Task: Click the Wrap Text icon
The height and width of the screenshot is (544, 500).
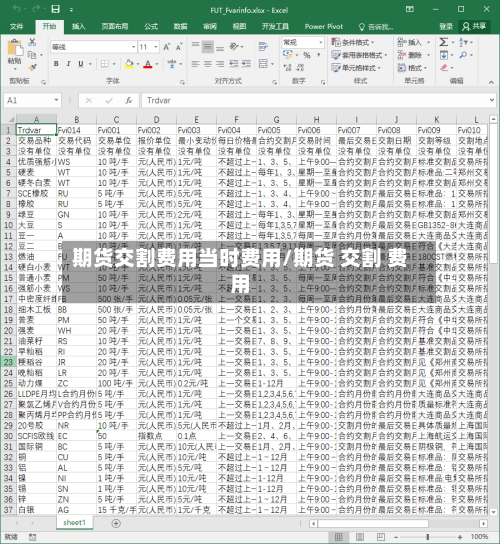Action: tap(263, 46)
